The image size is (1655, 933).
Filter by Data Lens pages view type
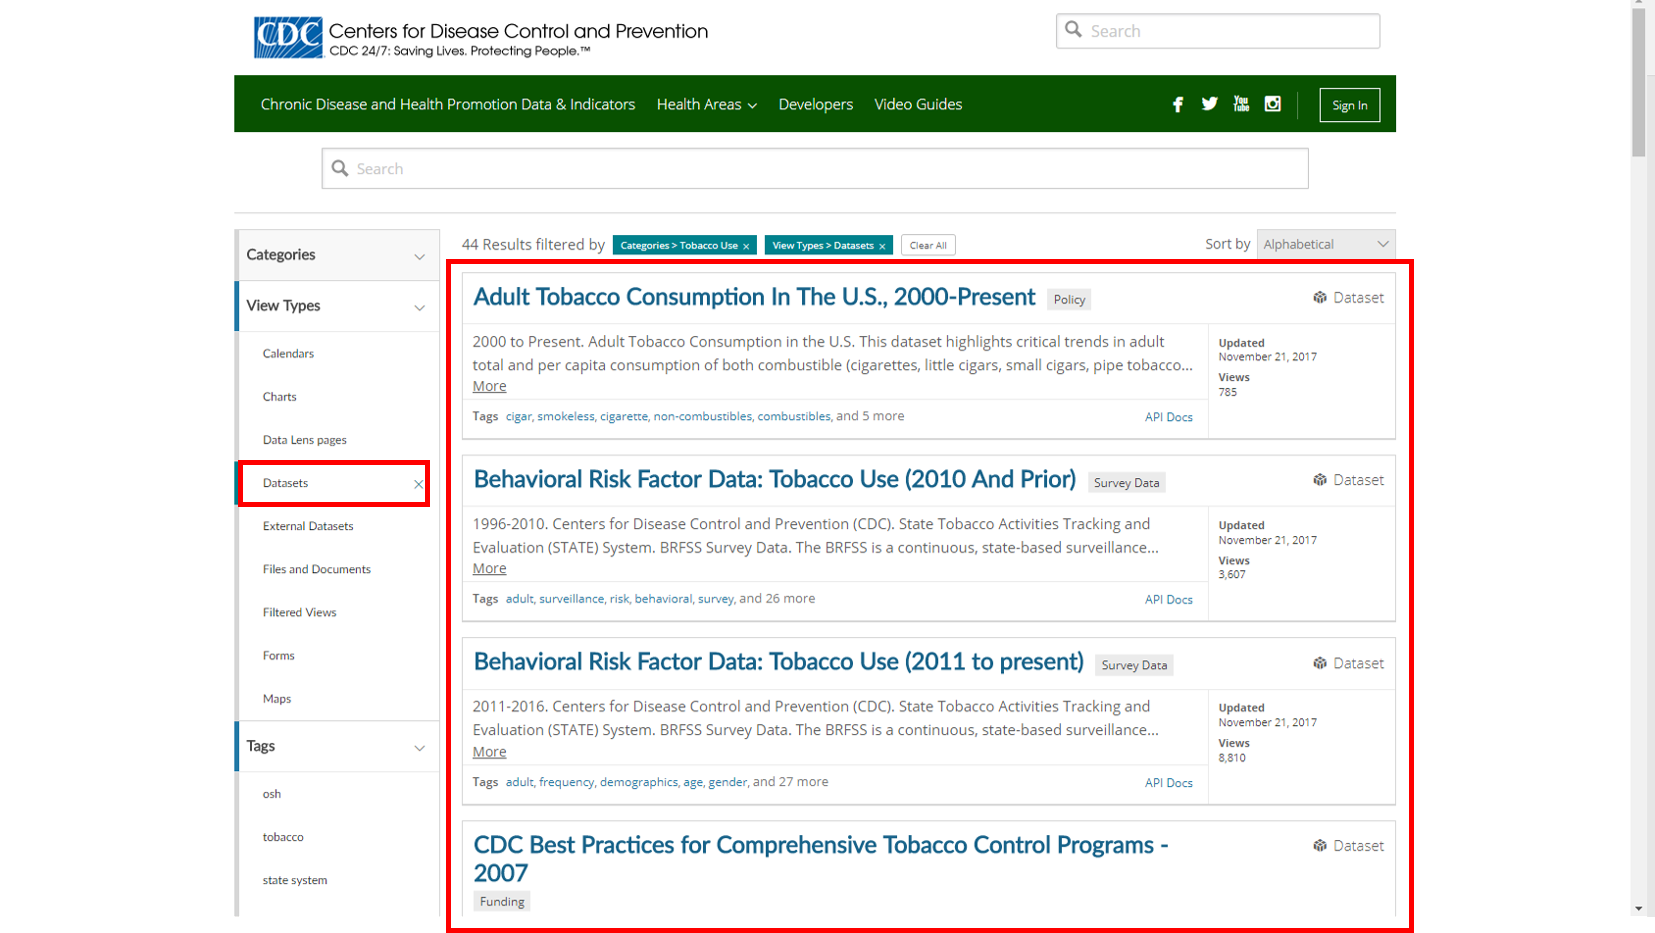[305, 440]
